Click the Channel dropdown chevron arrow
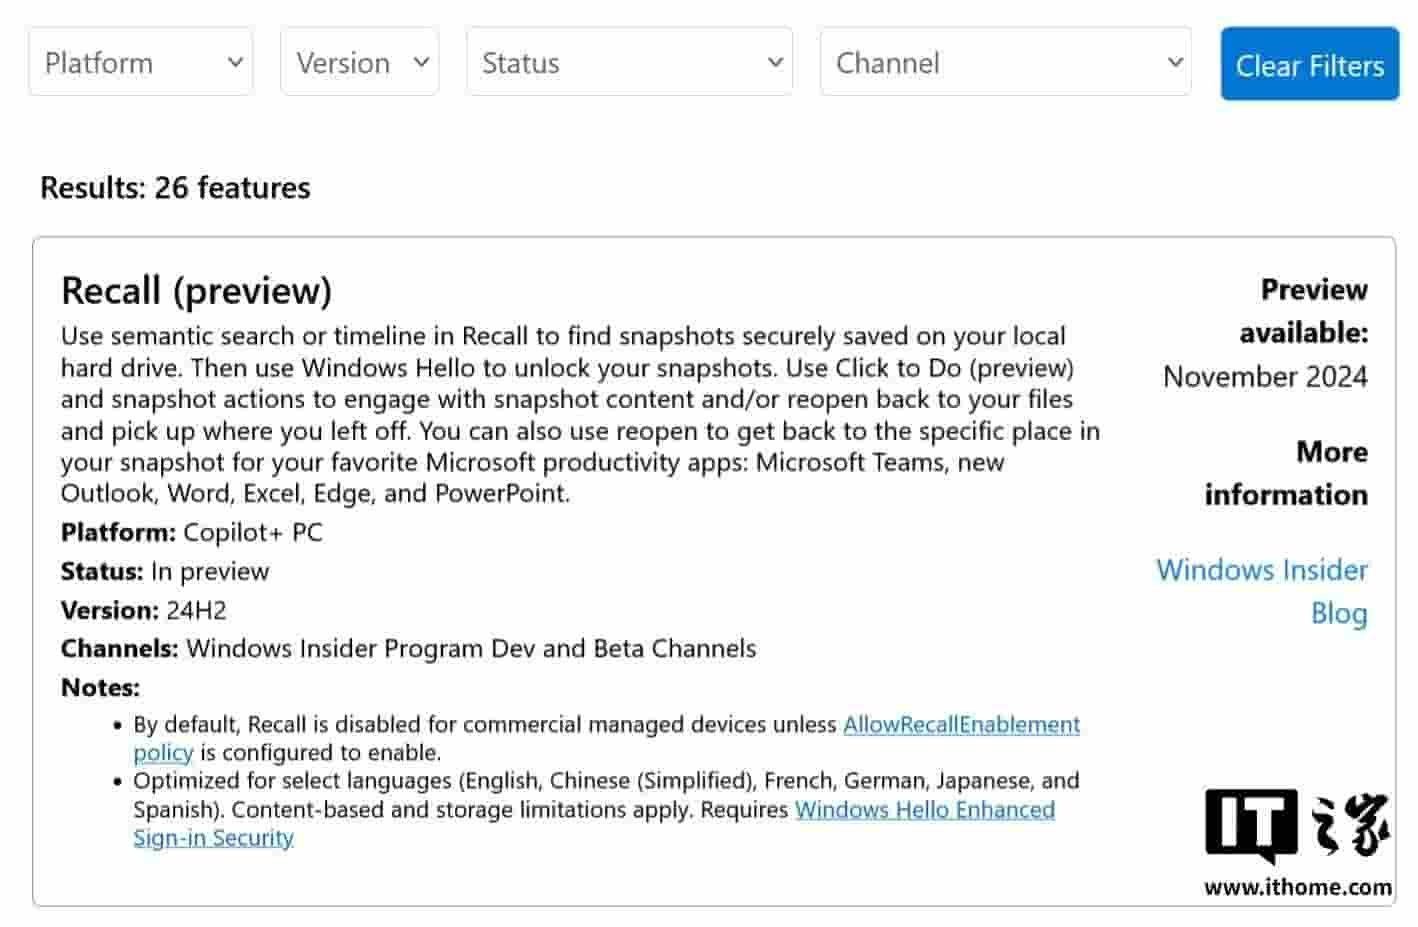The image size is (1418, 927). (1175, 62)
